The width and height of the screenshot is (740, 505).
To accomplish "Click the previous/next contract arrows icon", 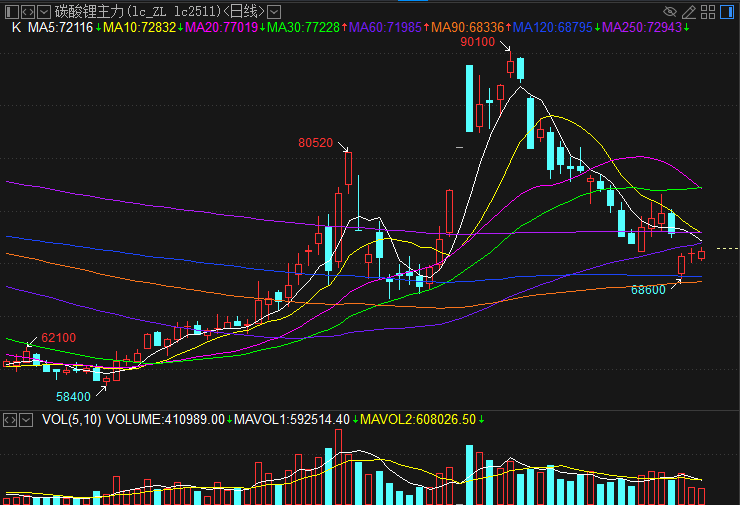I will point(28,12).
